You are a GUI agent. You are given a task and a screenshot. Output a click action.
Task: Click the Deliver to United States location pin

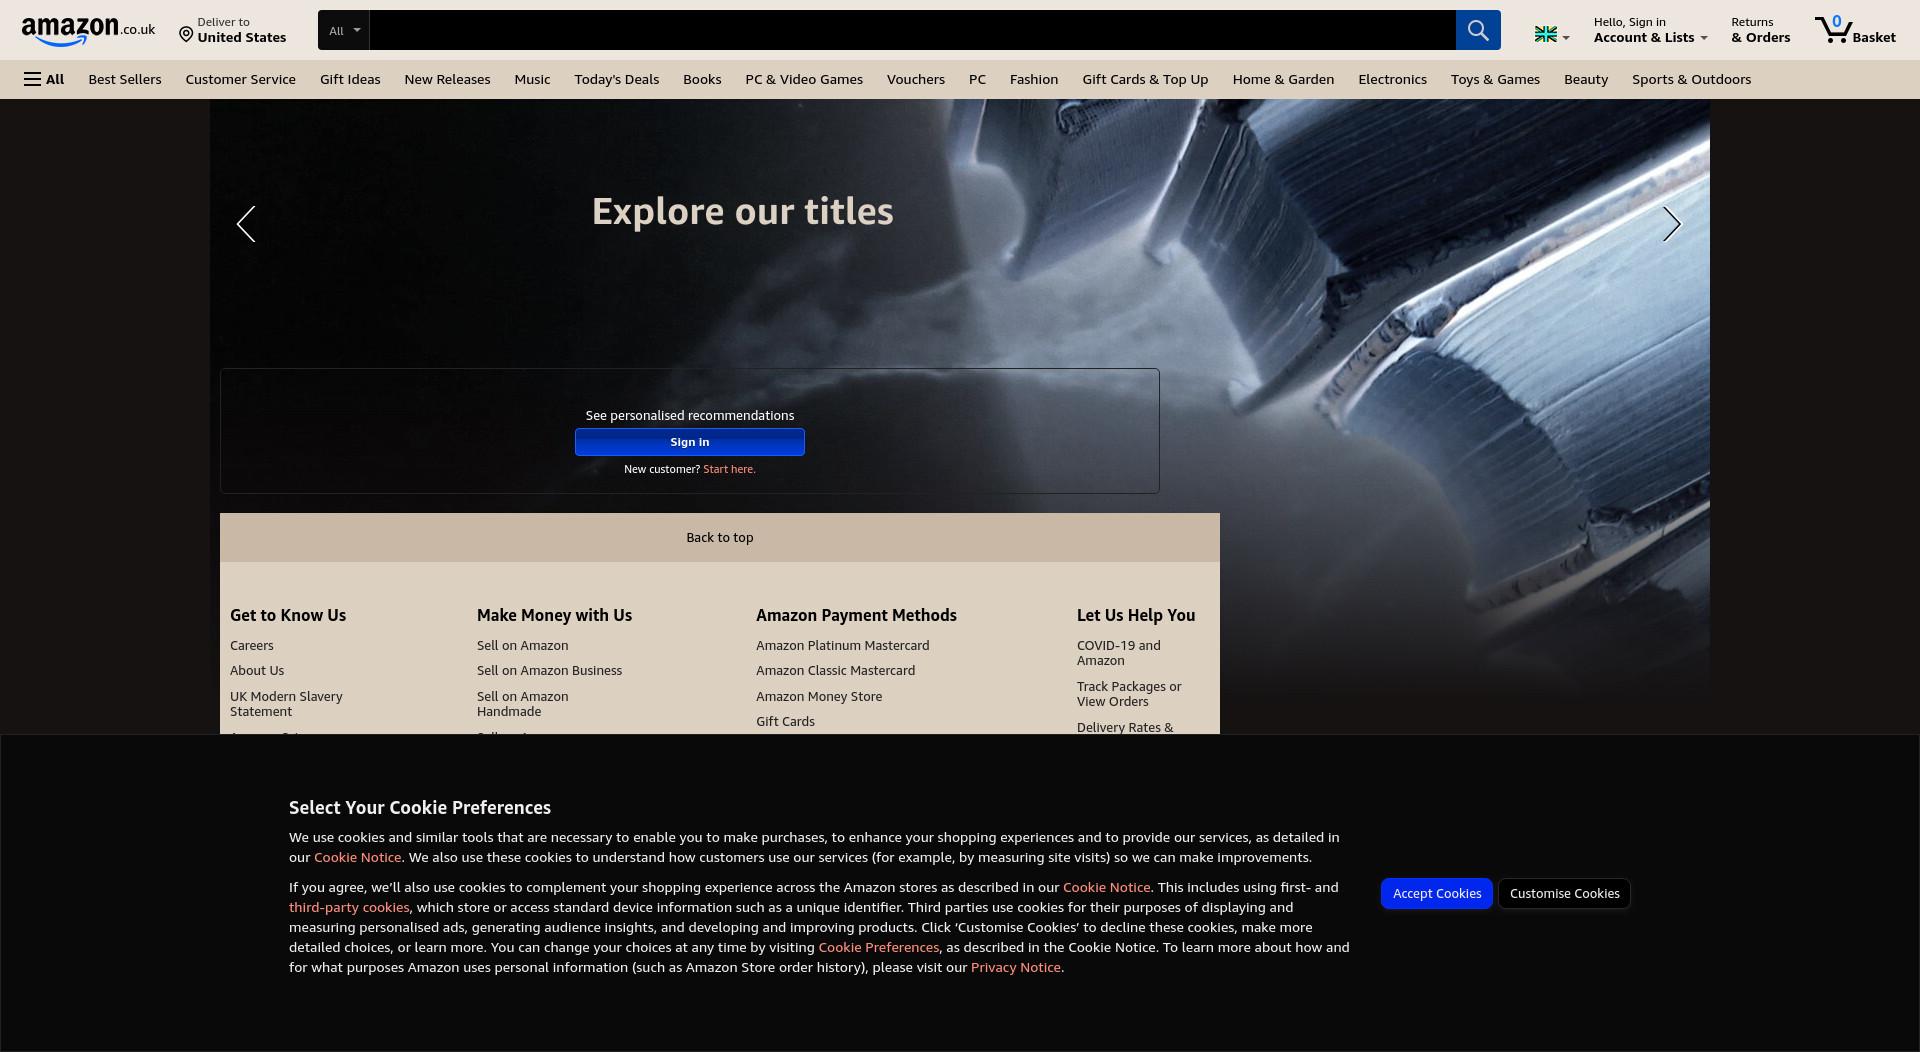(233, 30)
